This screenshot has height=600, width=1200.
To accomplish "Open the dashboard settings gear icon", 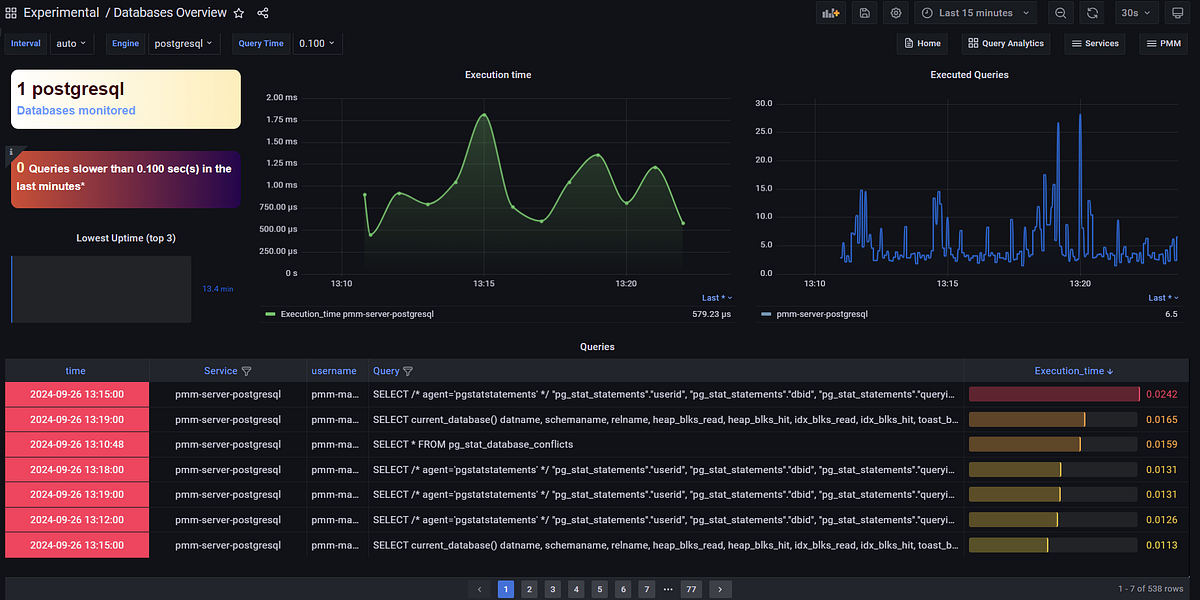I will point(895,12).
